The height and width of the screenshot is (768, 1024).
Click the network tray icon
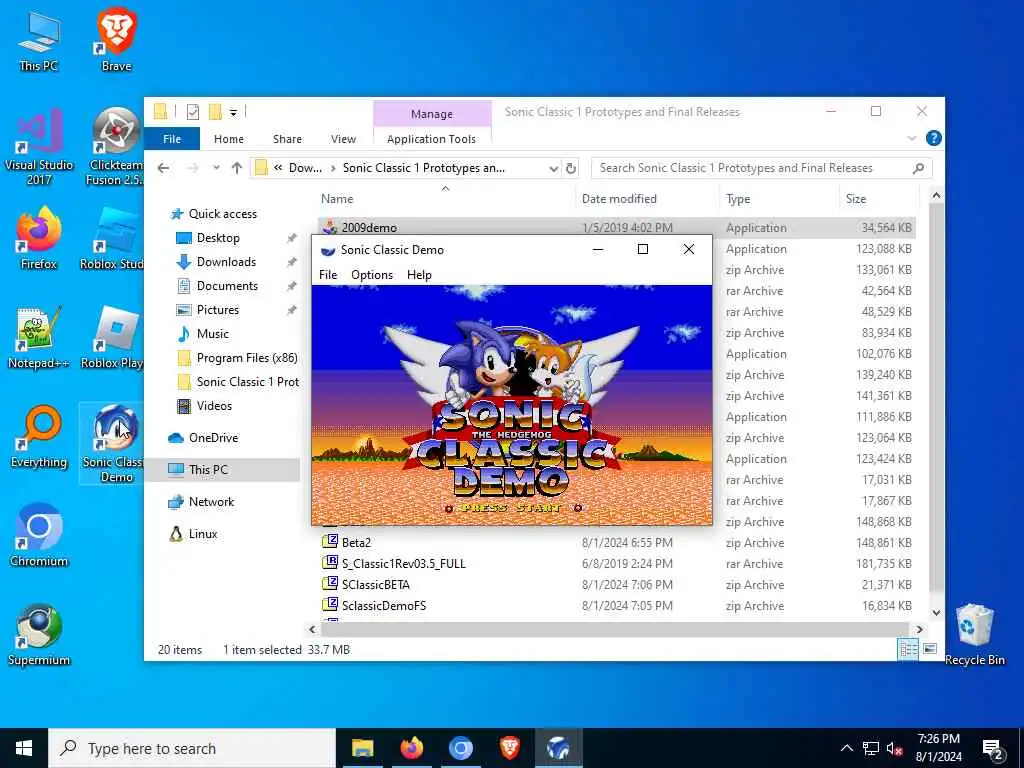(871, 749)
